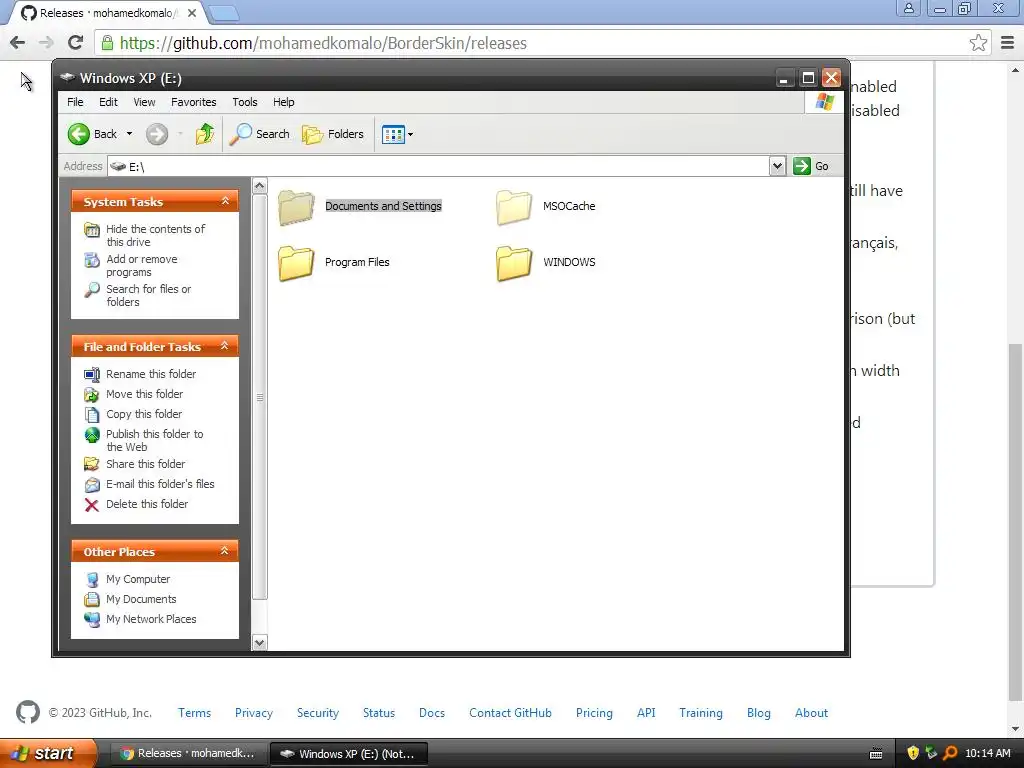The height and width of the screenshot is (768, 1024).
Task: Open the Contact GitHub footer link
Action: pos(510,712)
